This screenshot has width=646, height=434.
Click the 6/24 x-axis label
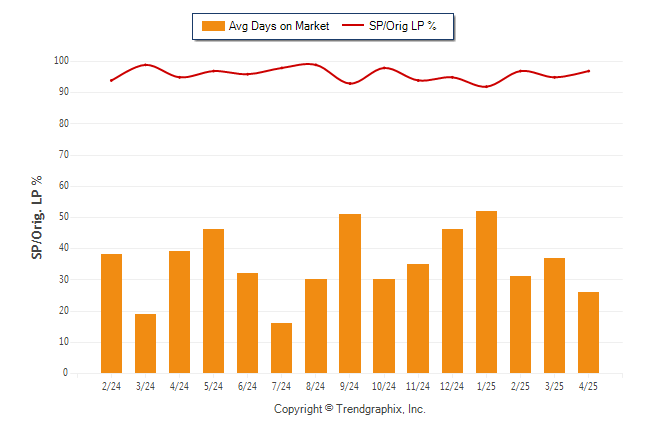[x=247, y=386]
